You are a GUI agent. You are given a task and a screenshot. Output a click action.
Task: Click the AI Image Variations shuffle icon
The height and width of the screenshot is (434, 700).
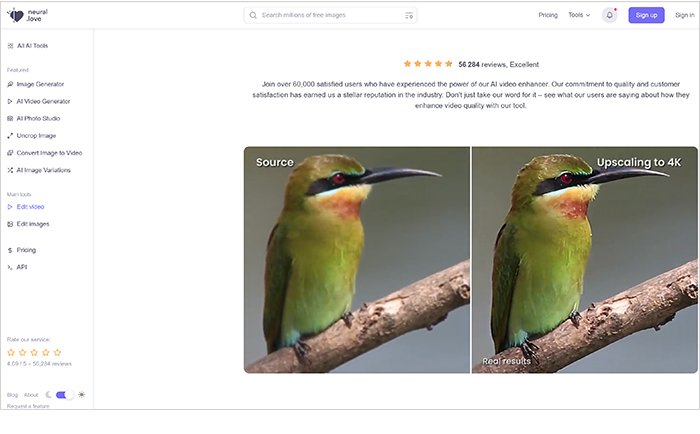[x=10, y=170]
